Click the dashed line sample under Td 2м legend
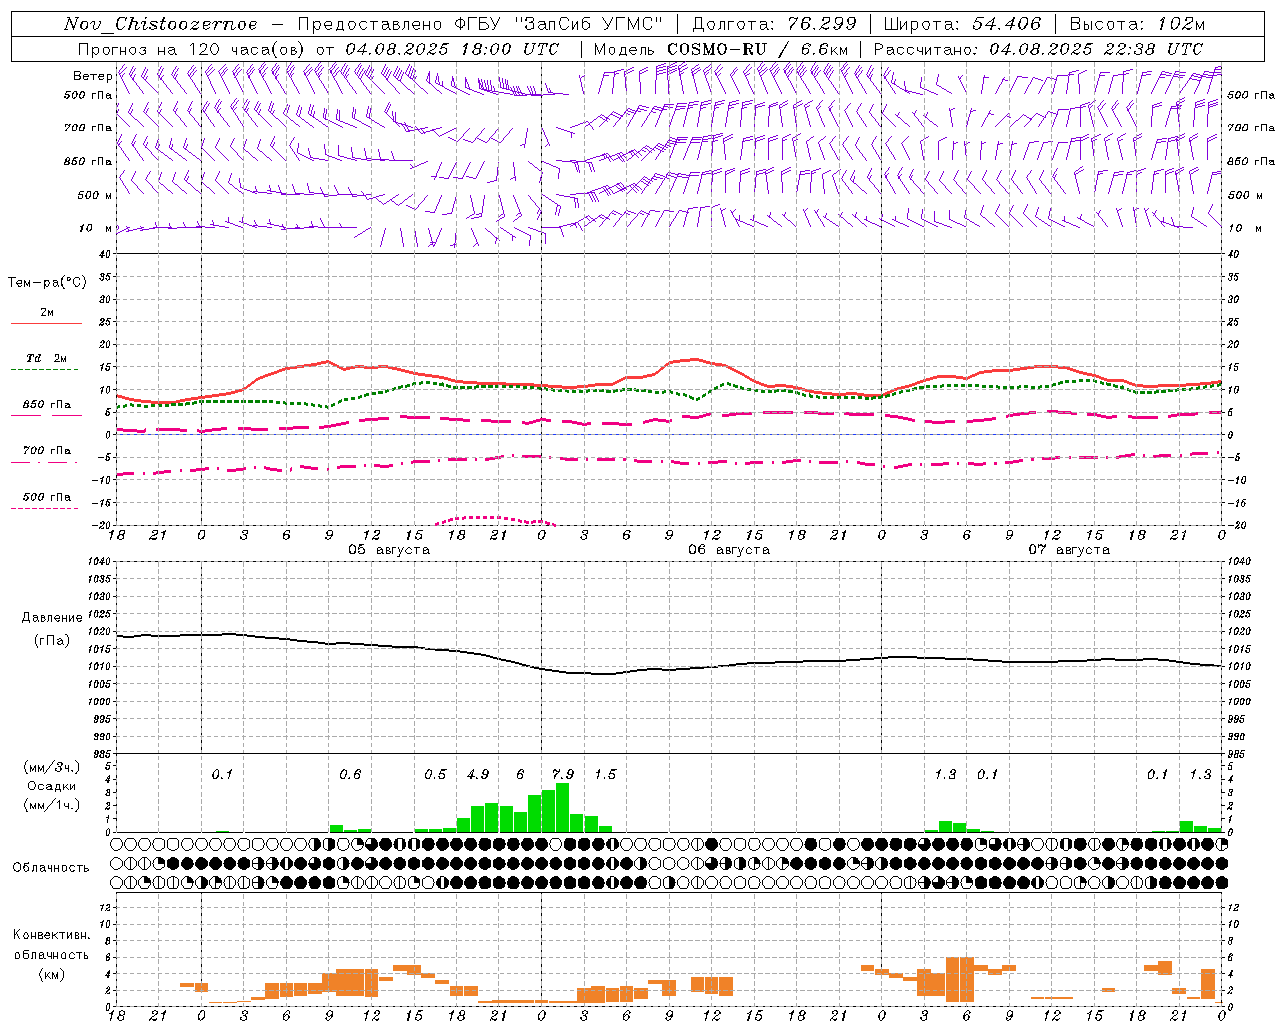Image resolution: width=1280 pixels, height=1024 pixels. coord(46,369)
